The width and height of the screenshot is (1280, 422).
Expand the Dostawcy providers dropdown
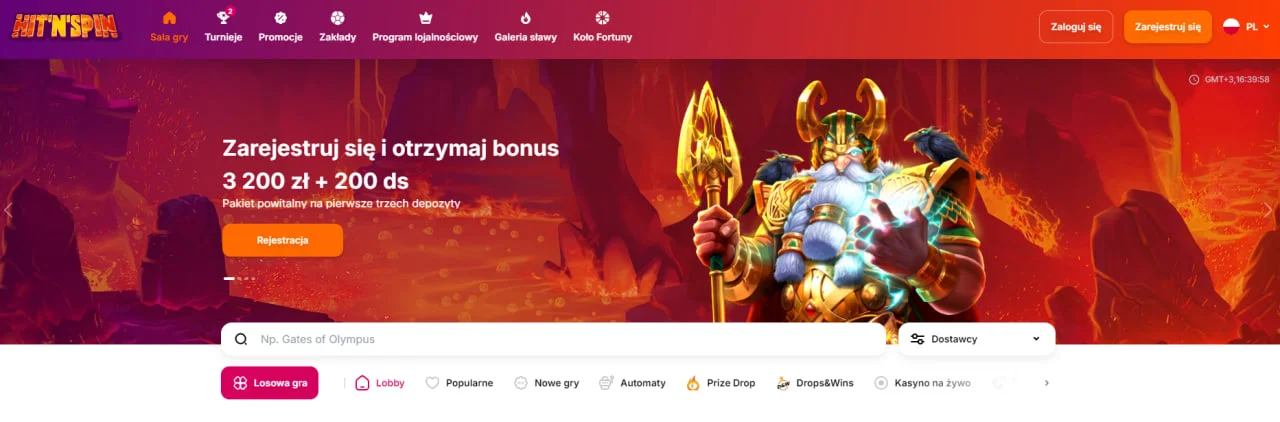point(977,339)
